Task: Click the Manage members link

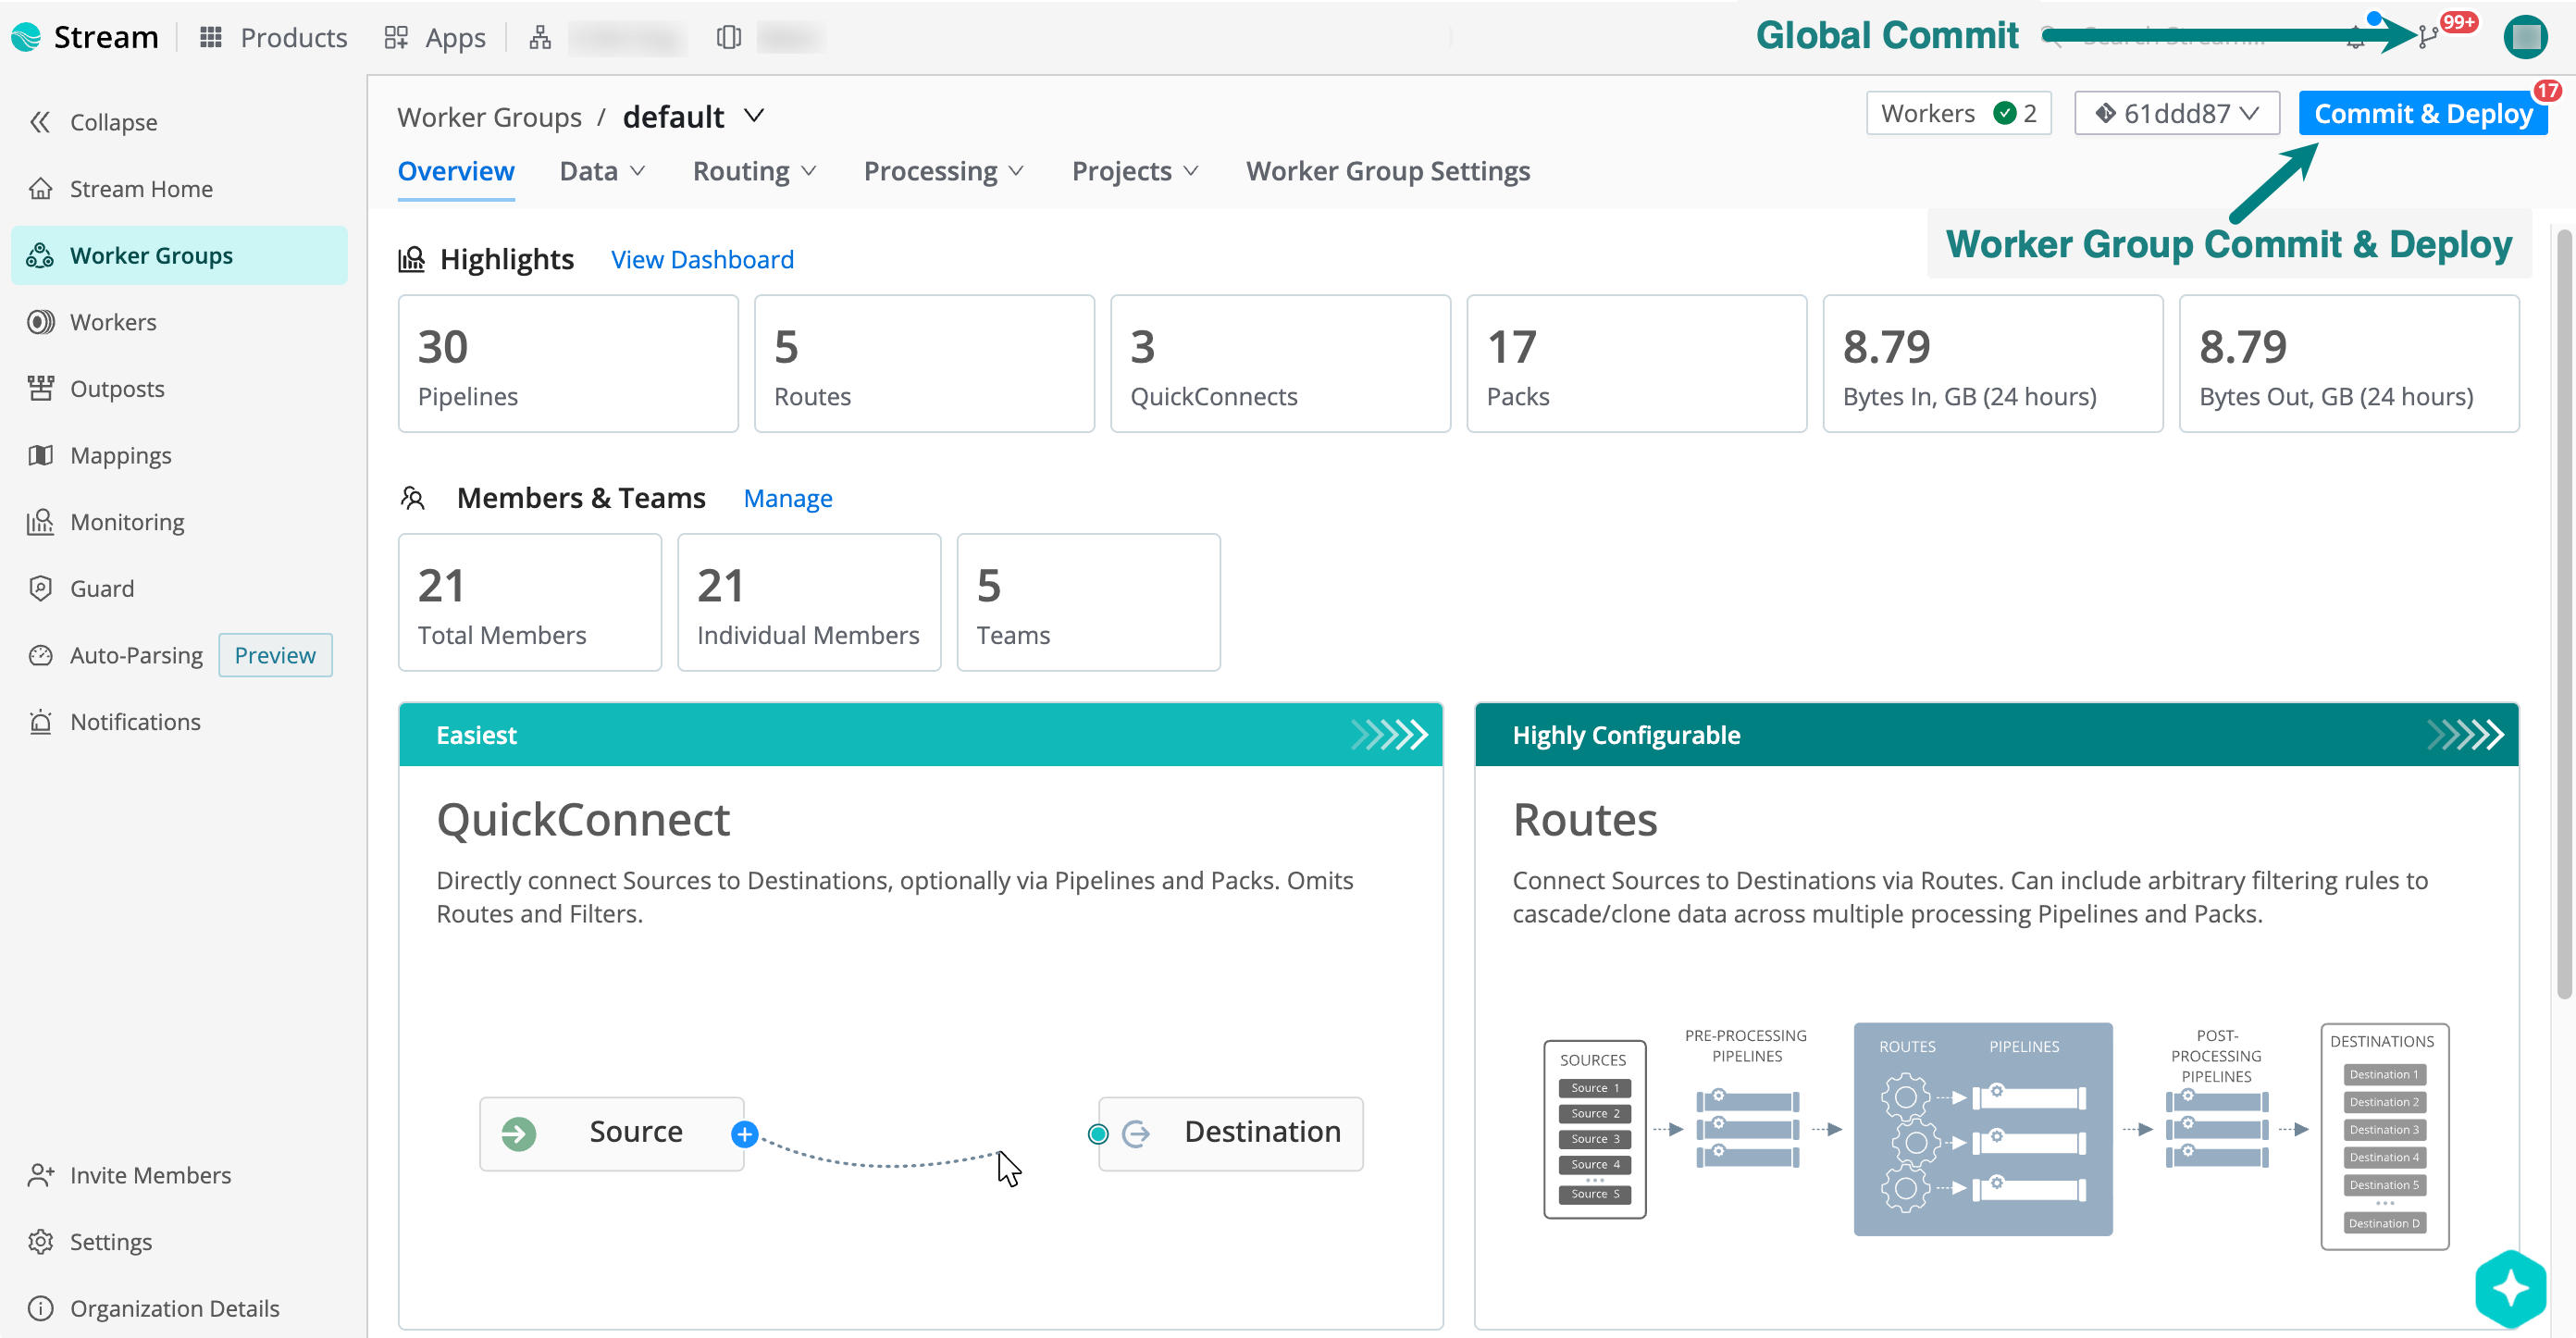Action: coord(787,498)
